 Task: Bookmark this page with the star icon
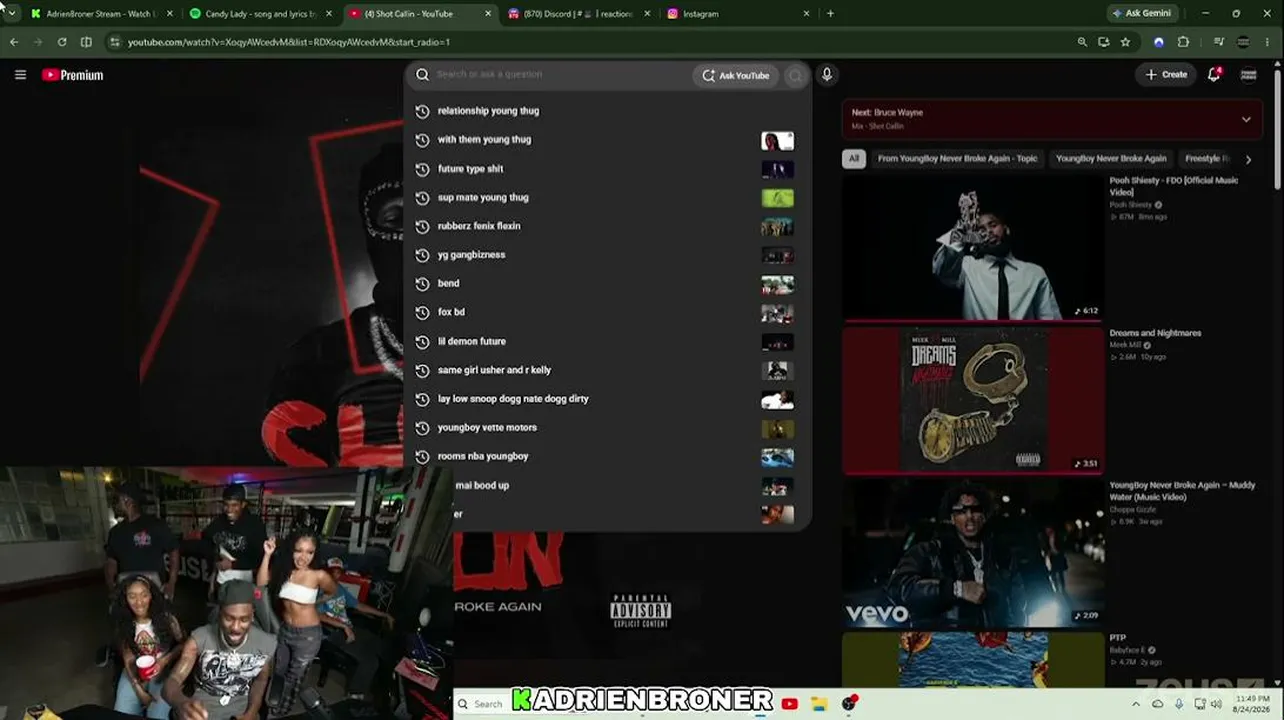[x=1125, y=42]
